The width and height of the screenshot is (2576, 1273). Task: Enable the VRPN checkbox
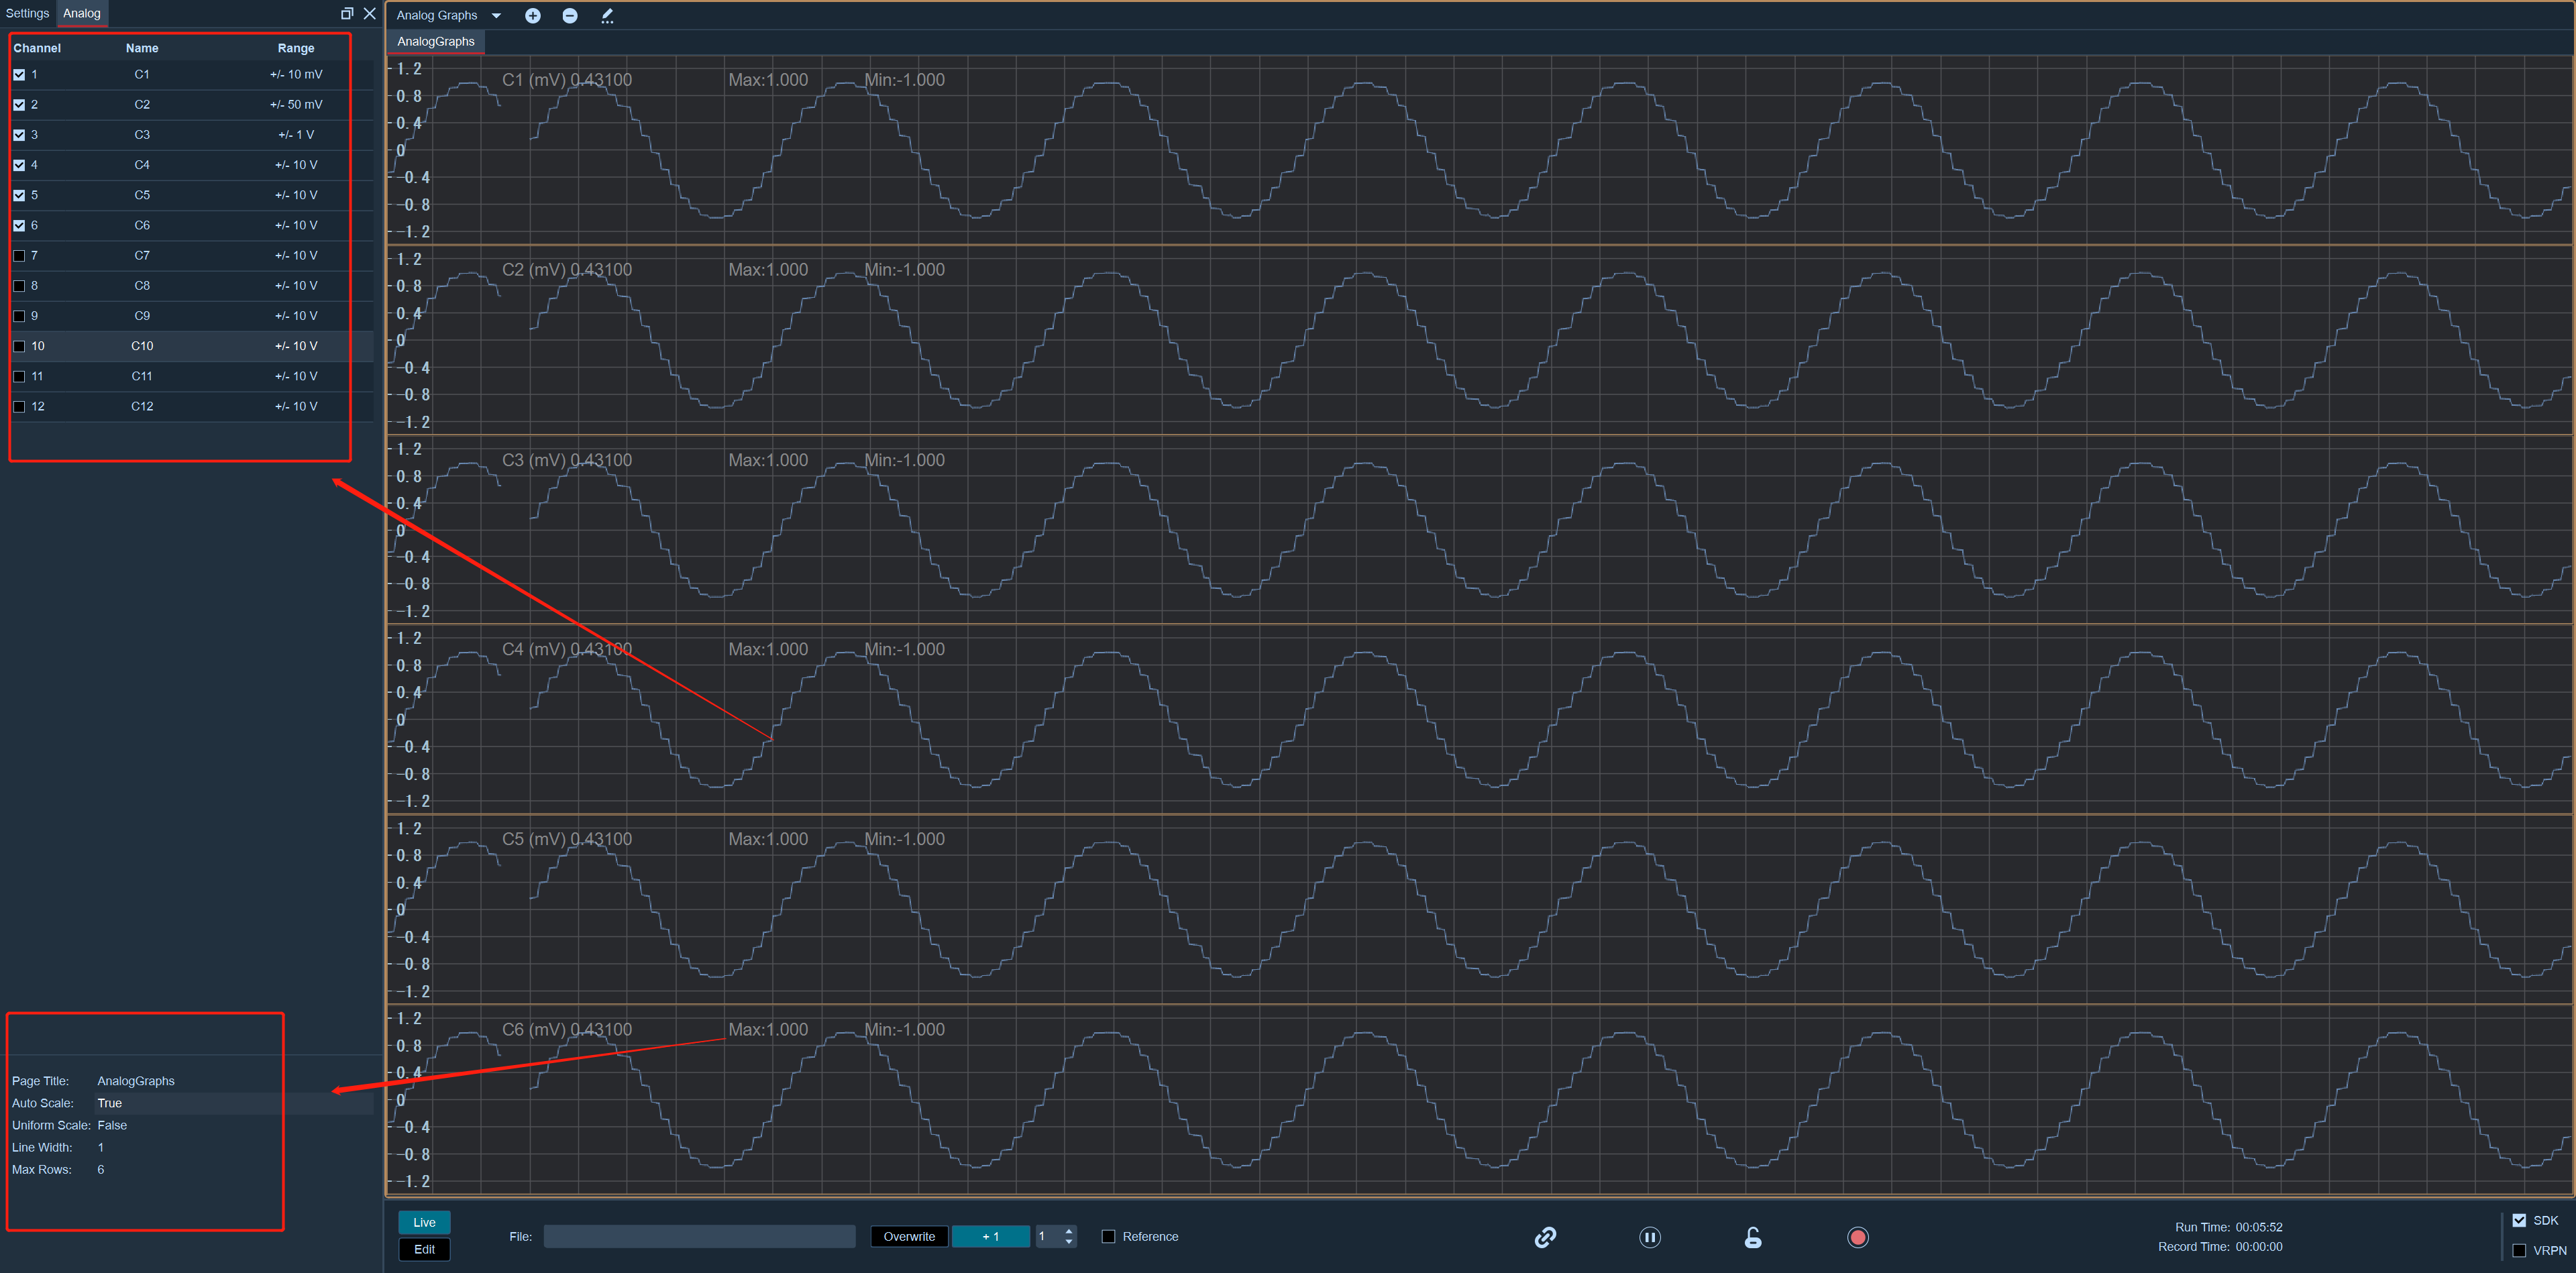click(2519, 1250)
